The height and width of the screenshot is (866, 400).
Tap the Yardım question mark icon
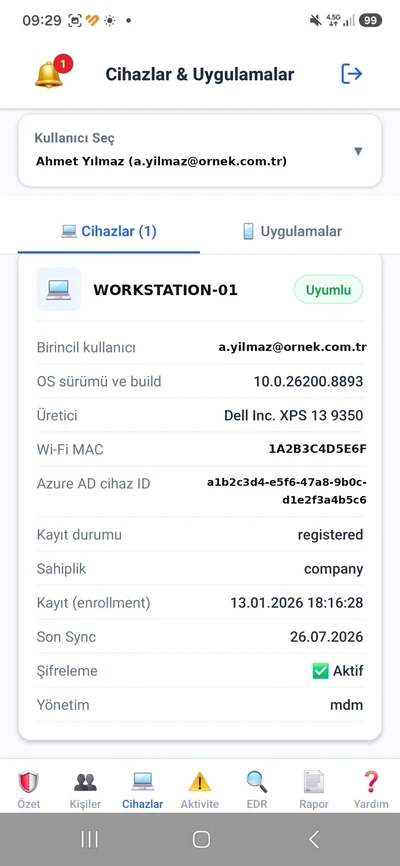pos(371,782)
